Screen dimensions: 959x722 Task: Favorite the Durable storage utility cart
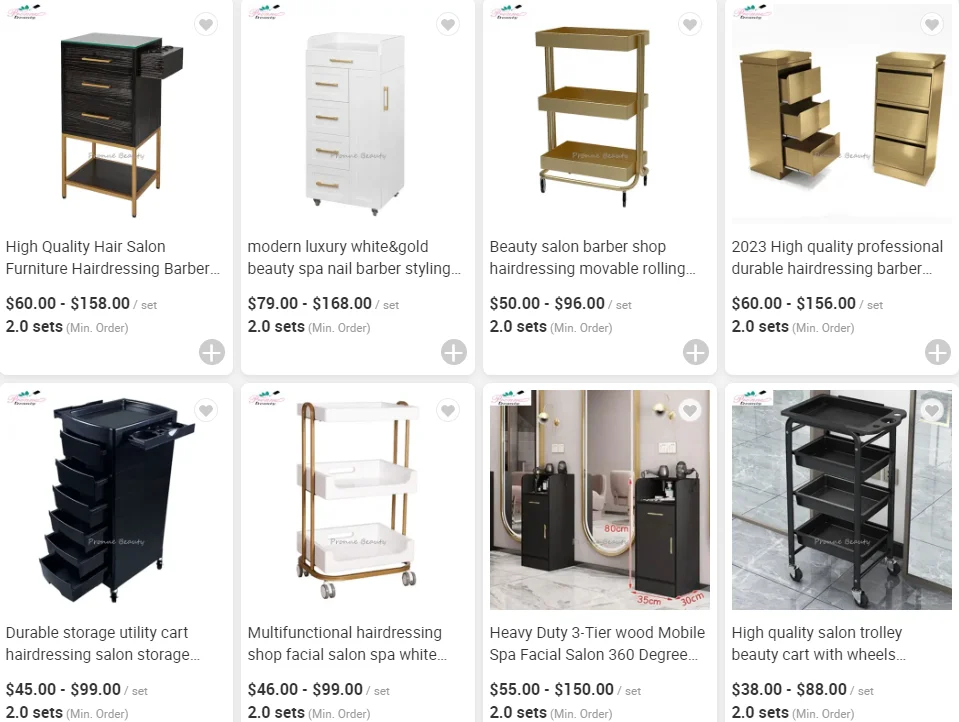click(206, 411)
